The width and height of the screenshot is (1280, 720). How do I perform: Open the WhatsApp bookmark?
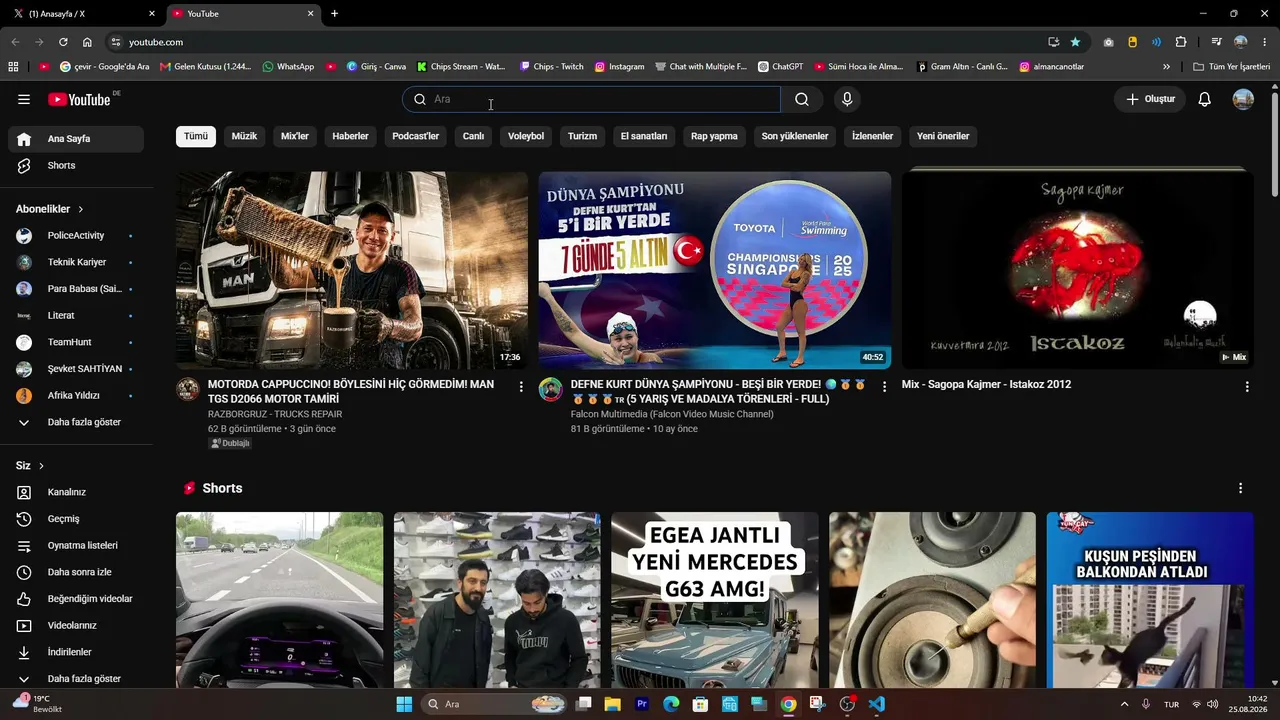coord(288,67)
